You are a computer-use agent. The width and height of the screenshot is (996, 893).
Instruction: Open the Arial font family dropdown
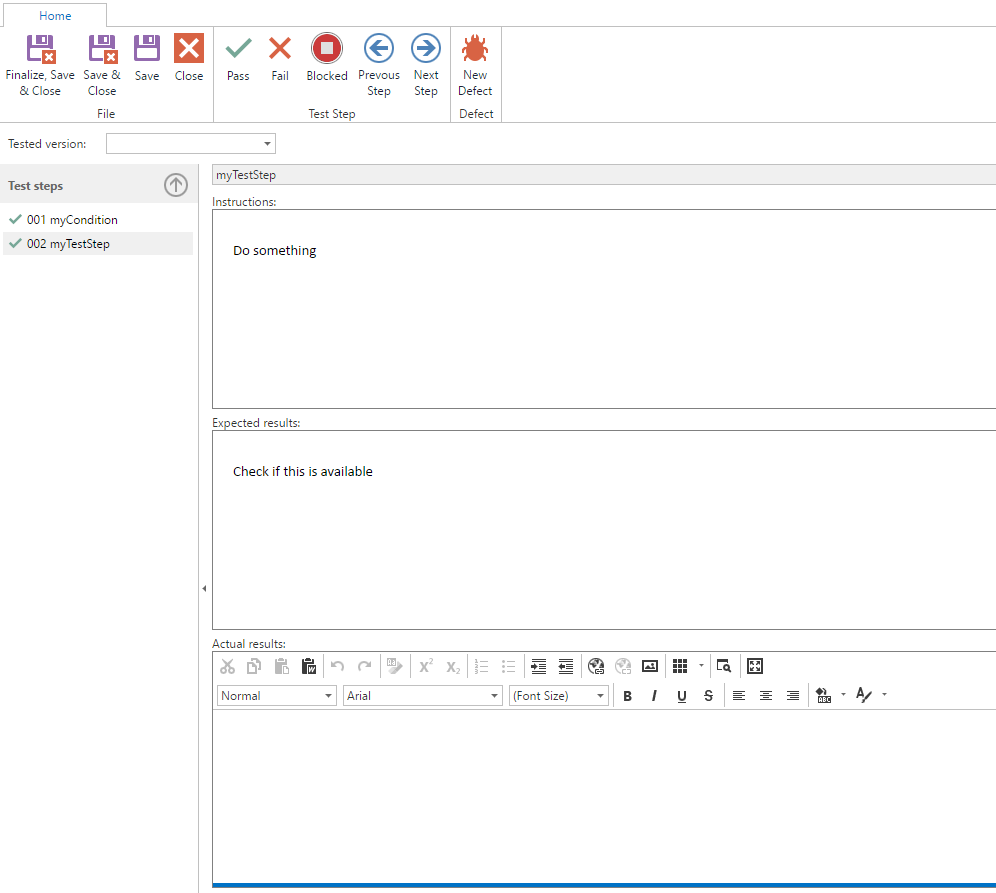click(494, 696)
